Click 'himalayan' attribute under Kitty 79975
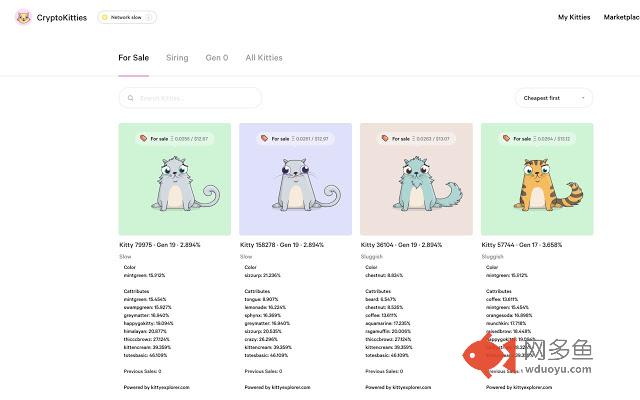This screenshot has height=400, width=640. click(145, 331)
